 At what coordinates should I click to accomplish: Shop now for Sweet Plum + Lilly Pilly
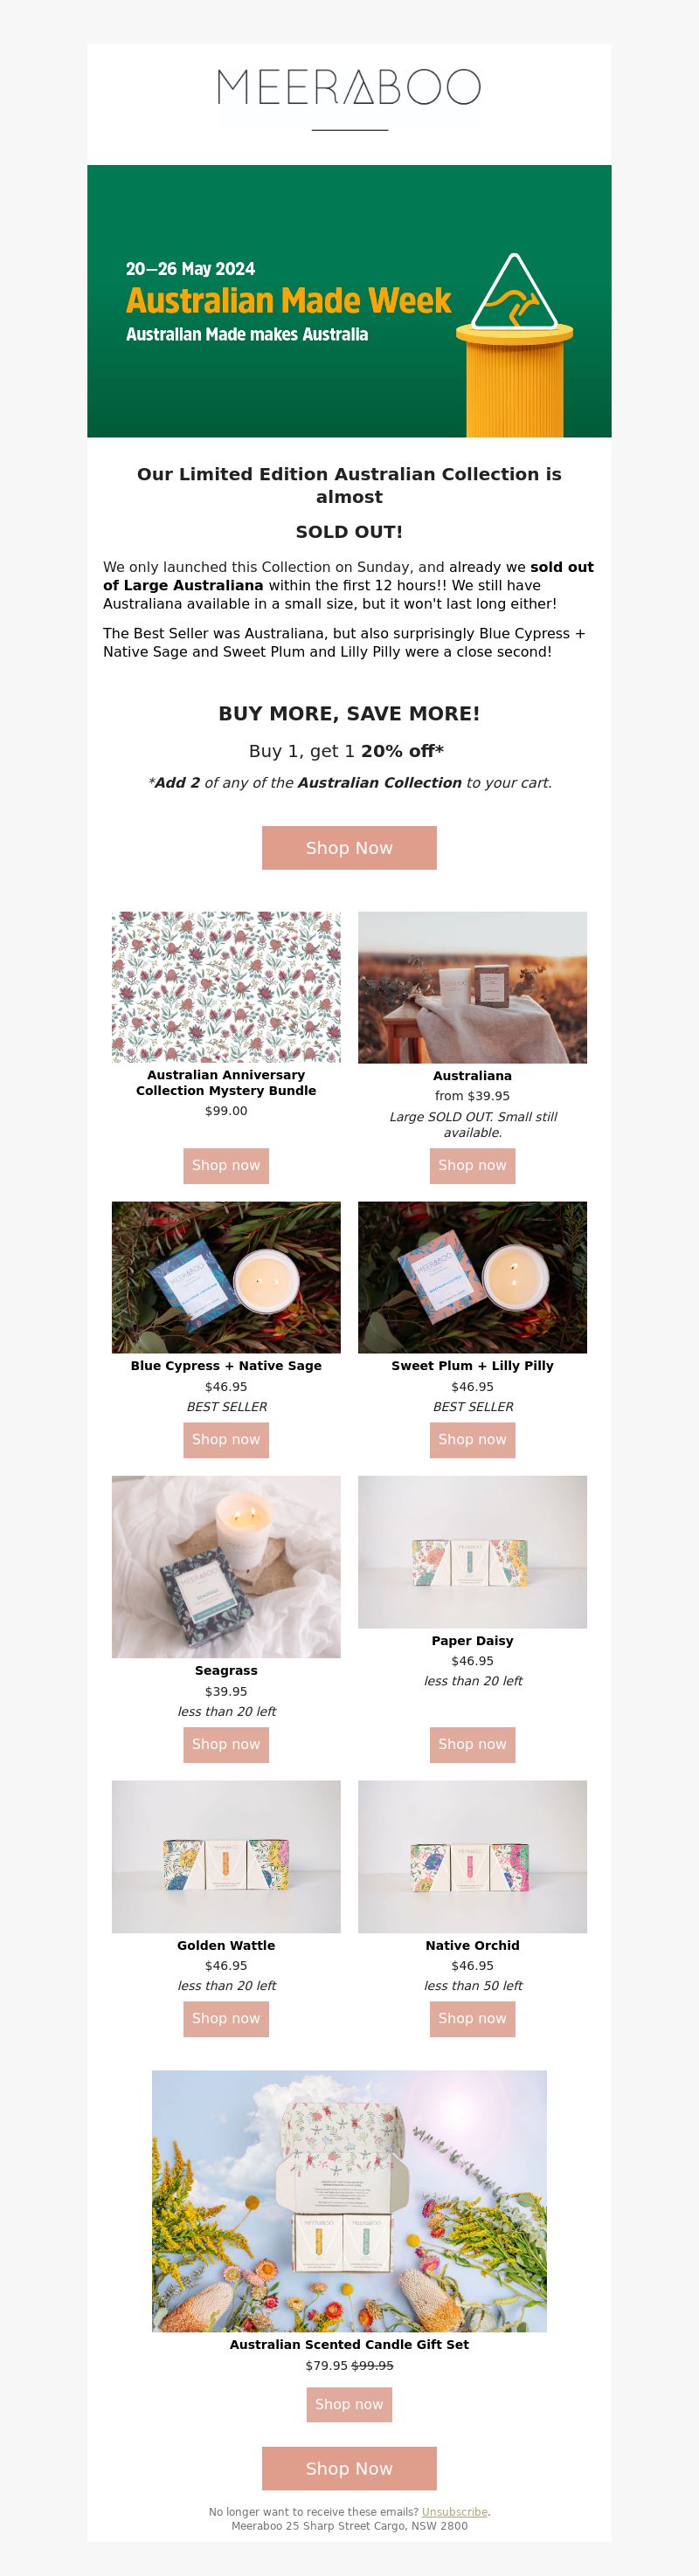(472, 1440)
